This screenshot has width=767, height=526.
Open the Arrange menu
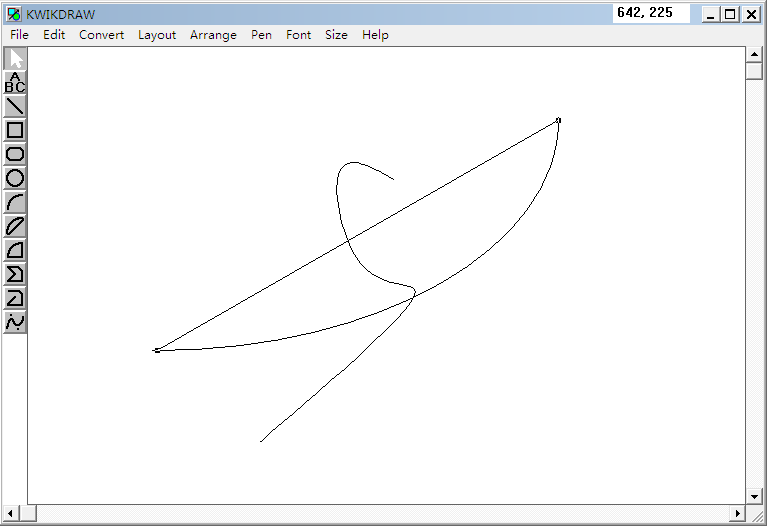(213, 35)
